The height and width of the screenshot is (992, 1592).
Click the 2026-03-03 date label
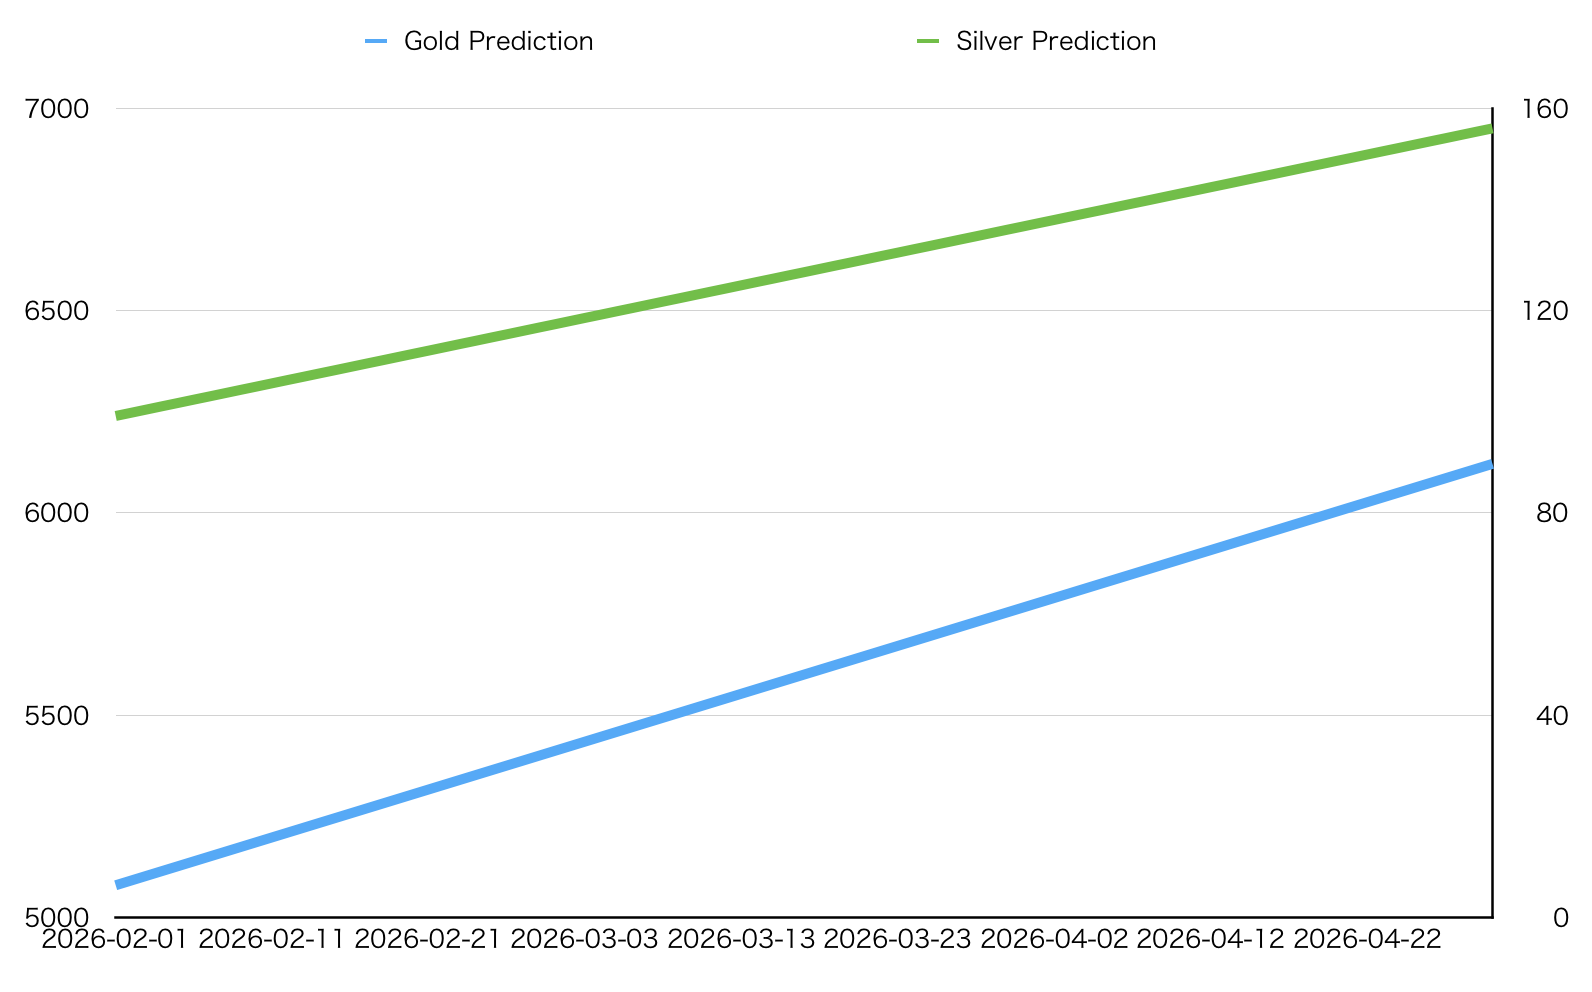pos(584,940)
